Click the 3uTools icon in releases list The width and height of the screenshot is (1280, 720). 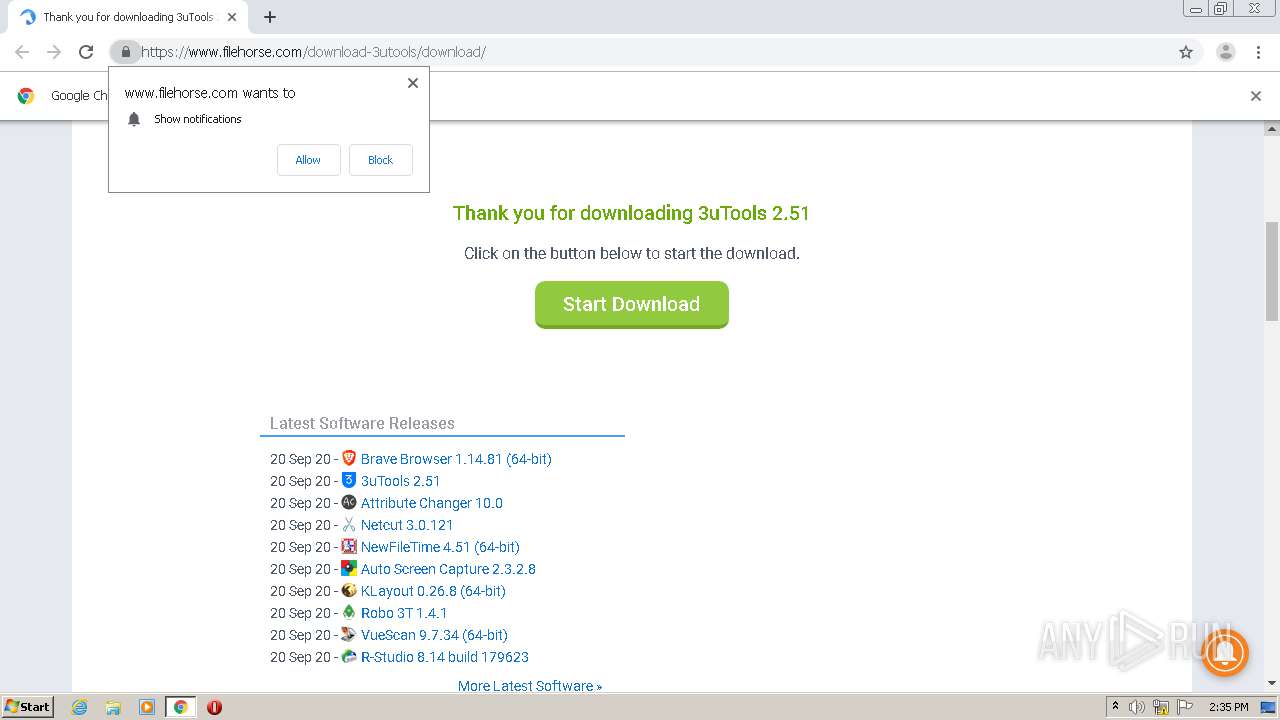coord(349,480)
